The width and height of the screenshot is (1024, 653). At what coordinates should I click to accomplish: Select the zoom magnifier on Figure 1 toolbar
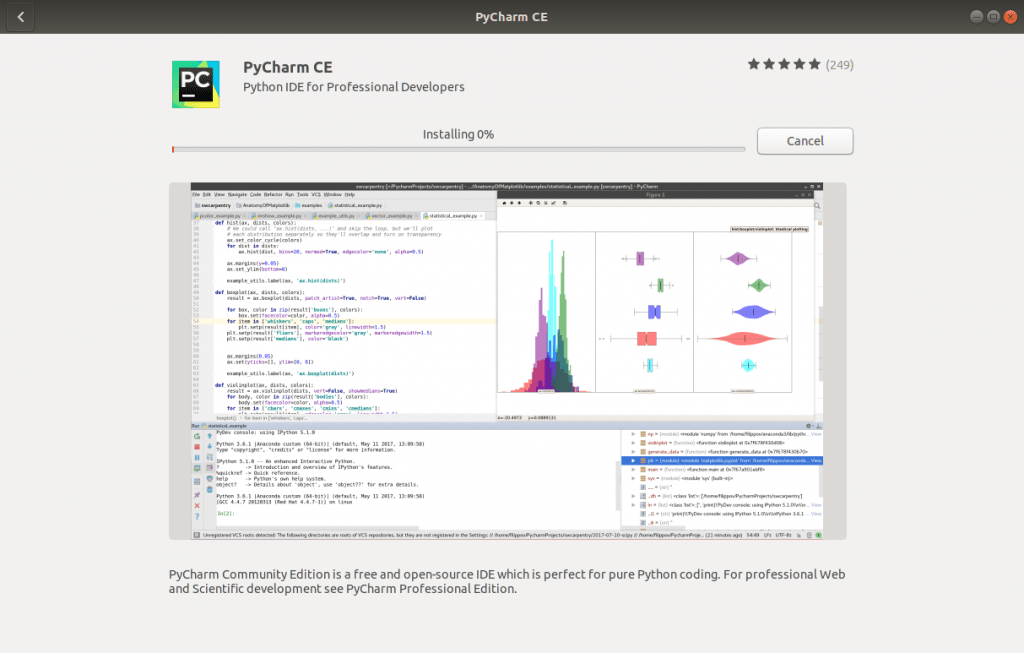[x=538, y=203]
